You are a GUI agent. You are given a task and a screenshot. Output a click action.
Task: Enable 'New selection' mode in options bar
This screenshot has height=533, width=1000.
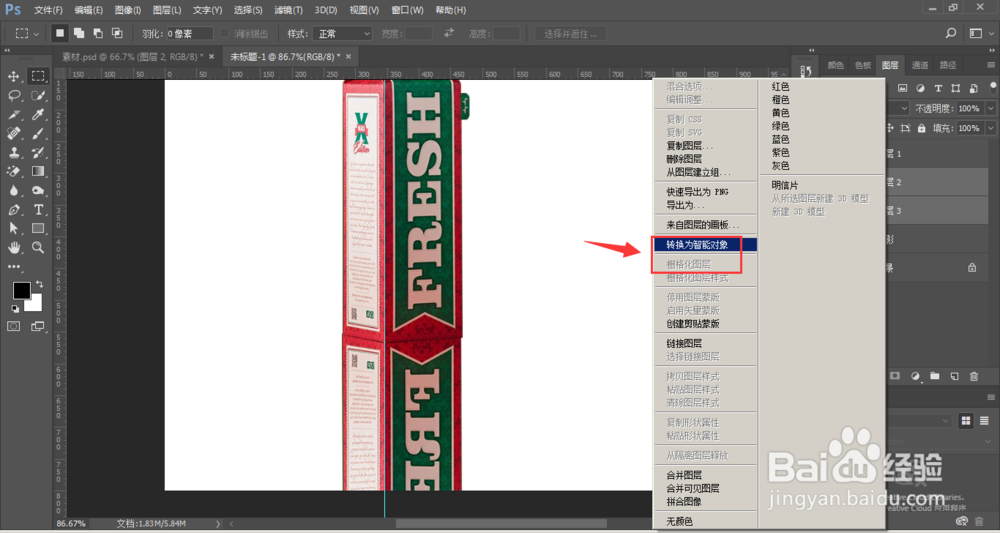point(60,33)
